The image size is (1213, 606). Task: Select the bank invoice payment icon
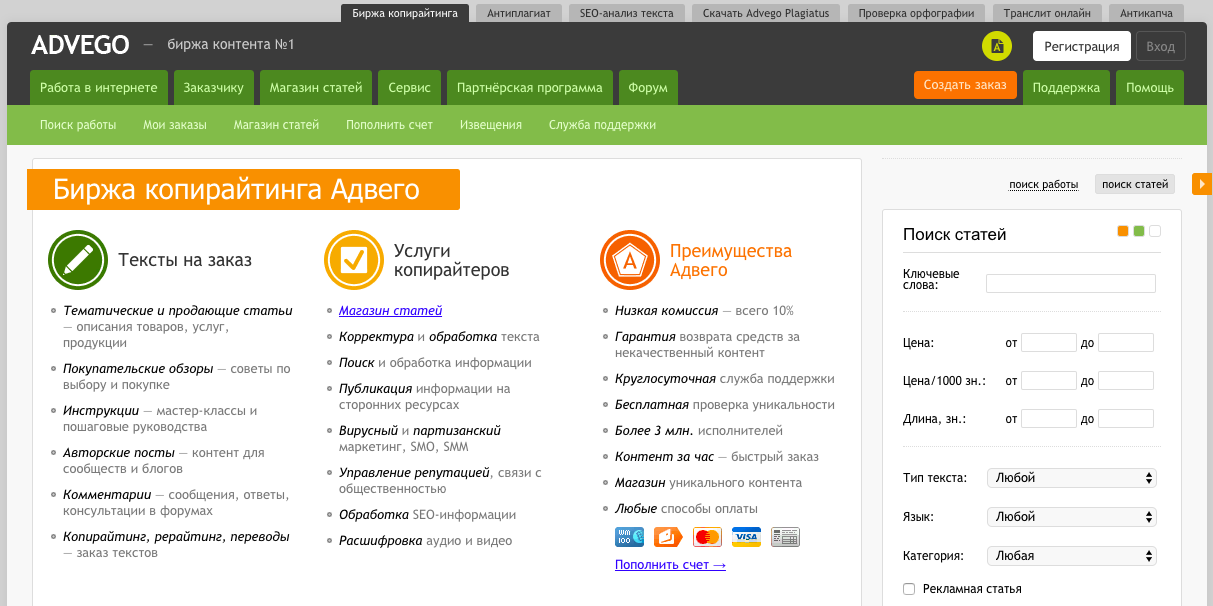(785, 537)
